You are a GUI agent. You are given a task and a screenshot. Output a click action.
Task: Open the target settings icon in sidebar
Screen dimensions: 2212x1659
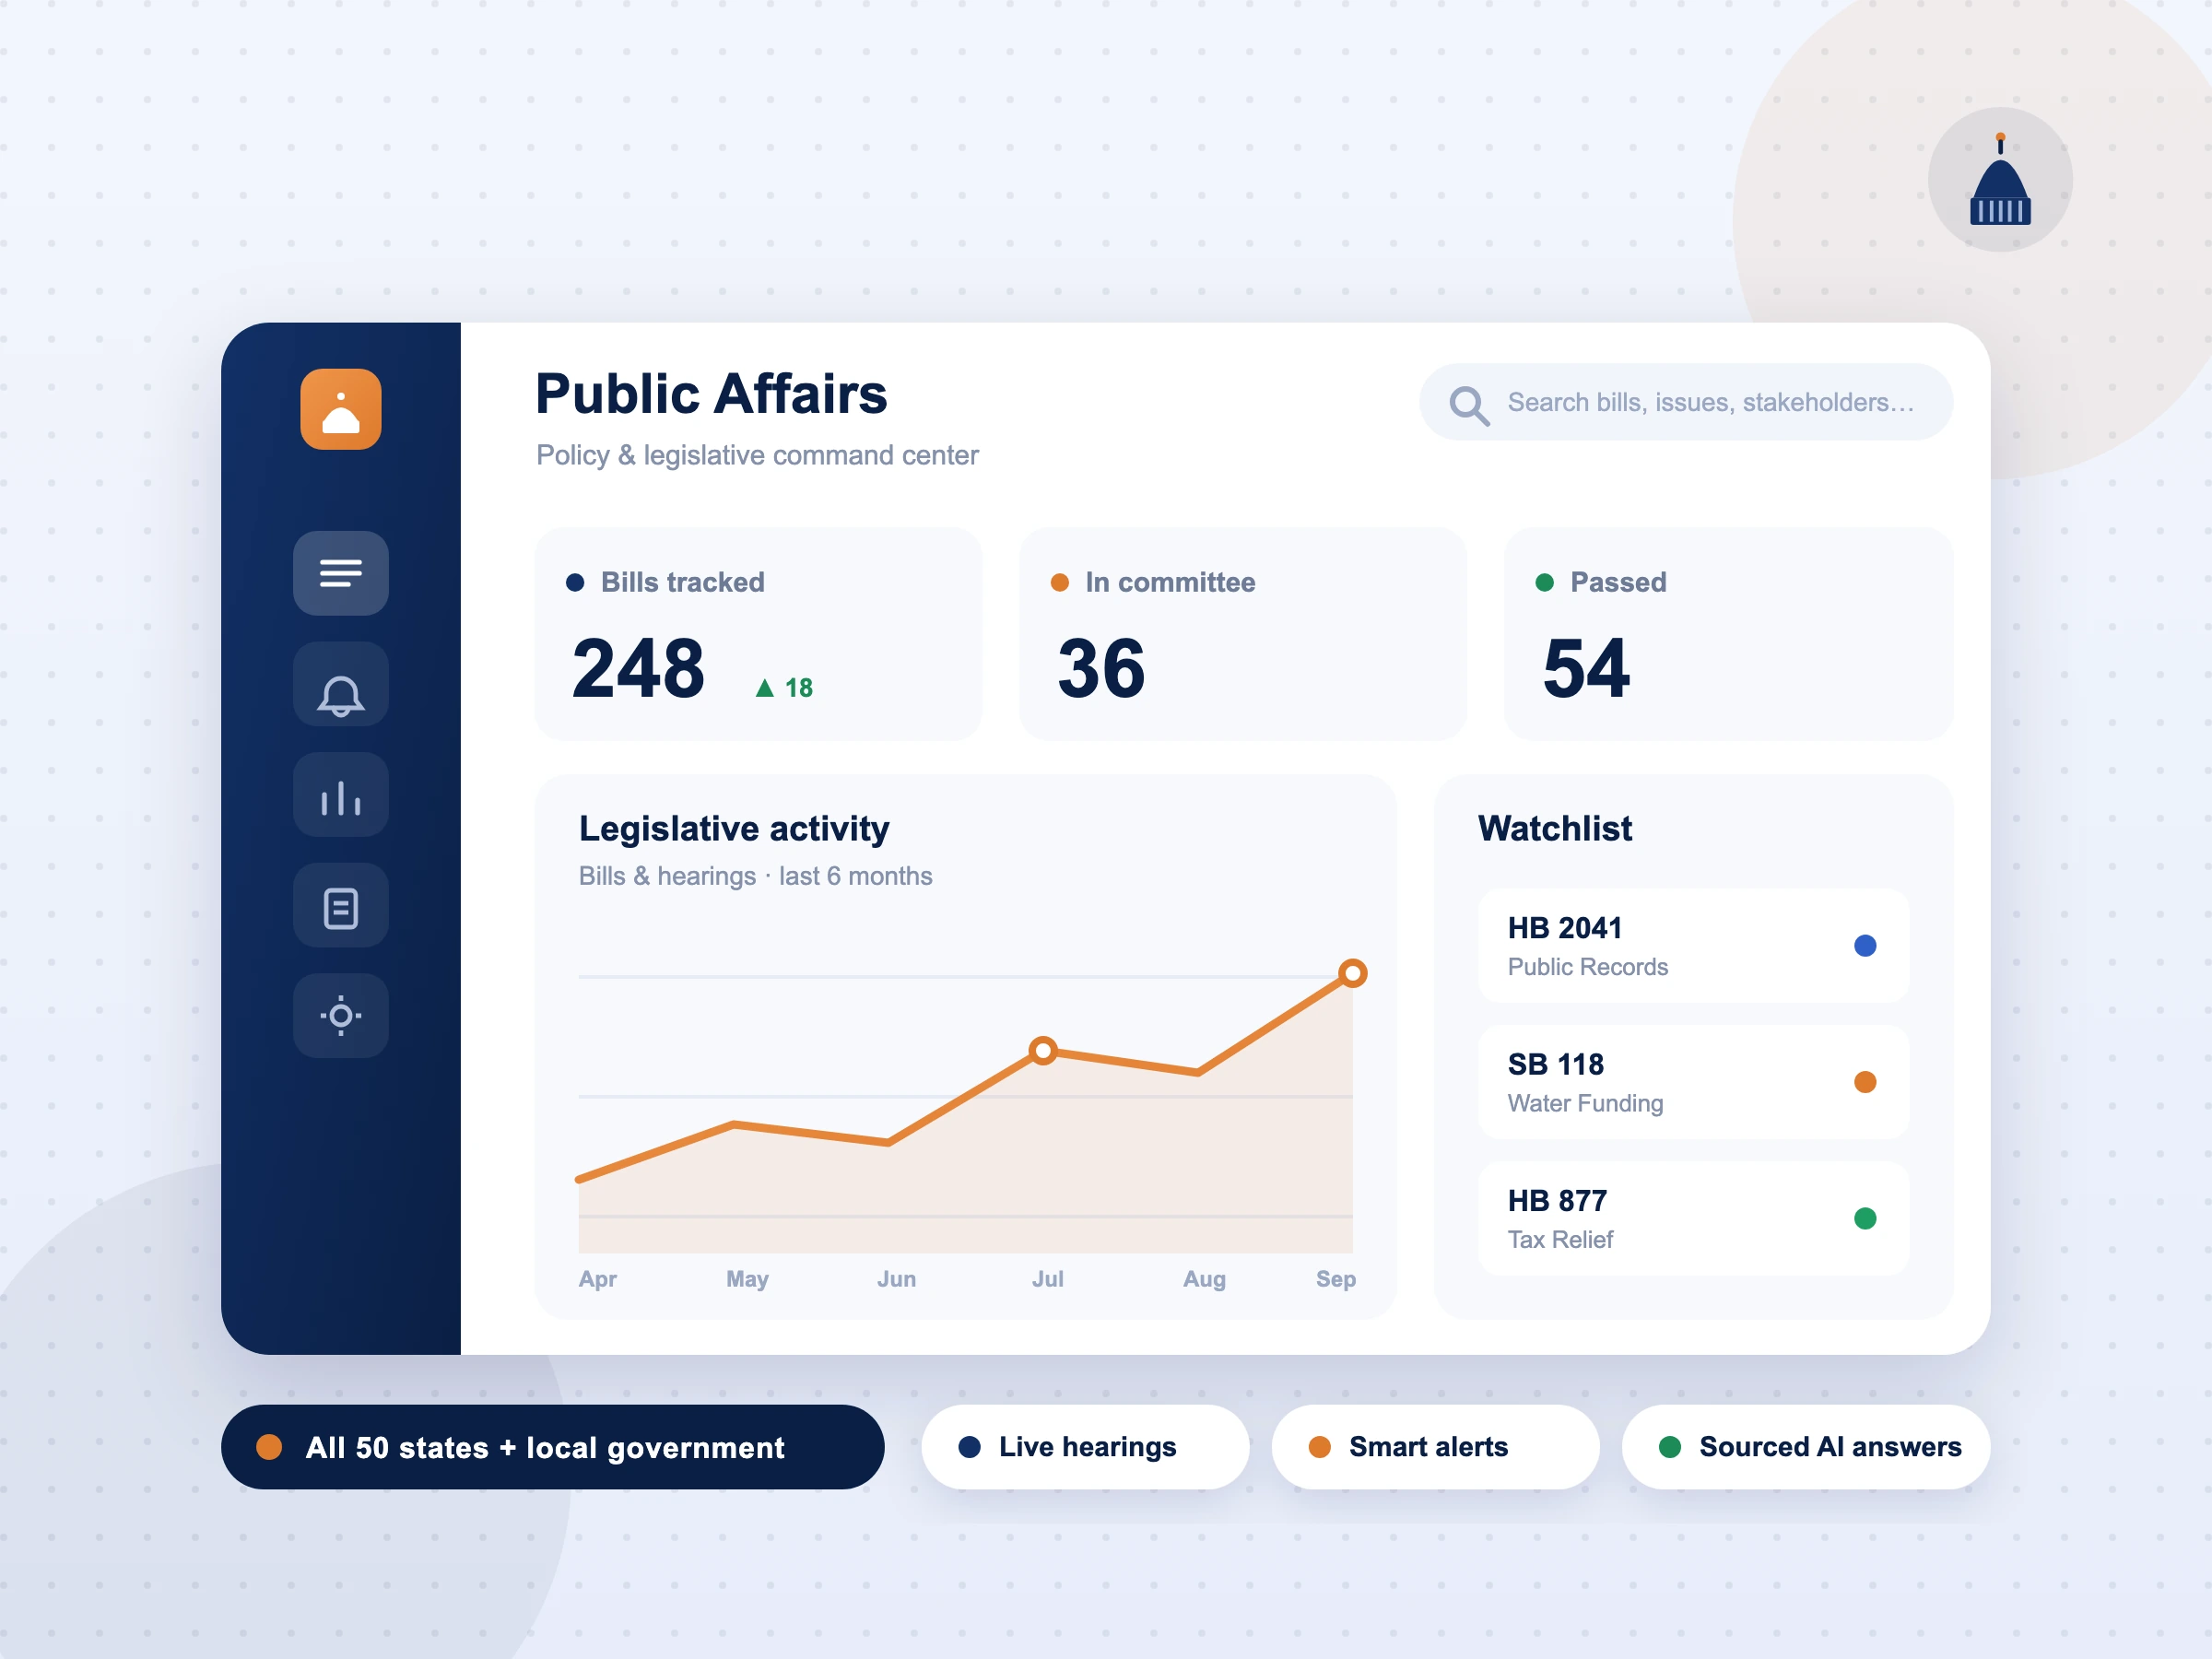(341, 1016)
